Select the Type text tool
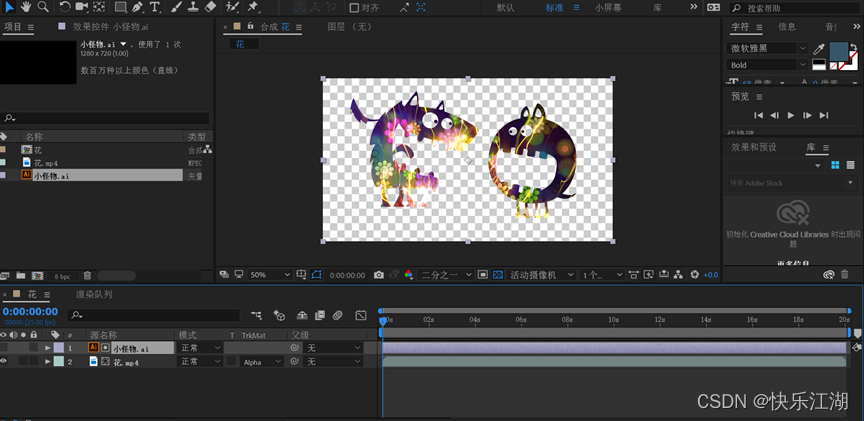This screenshot has width=864, height=421. tap(155, 7)
